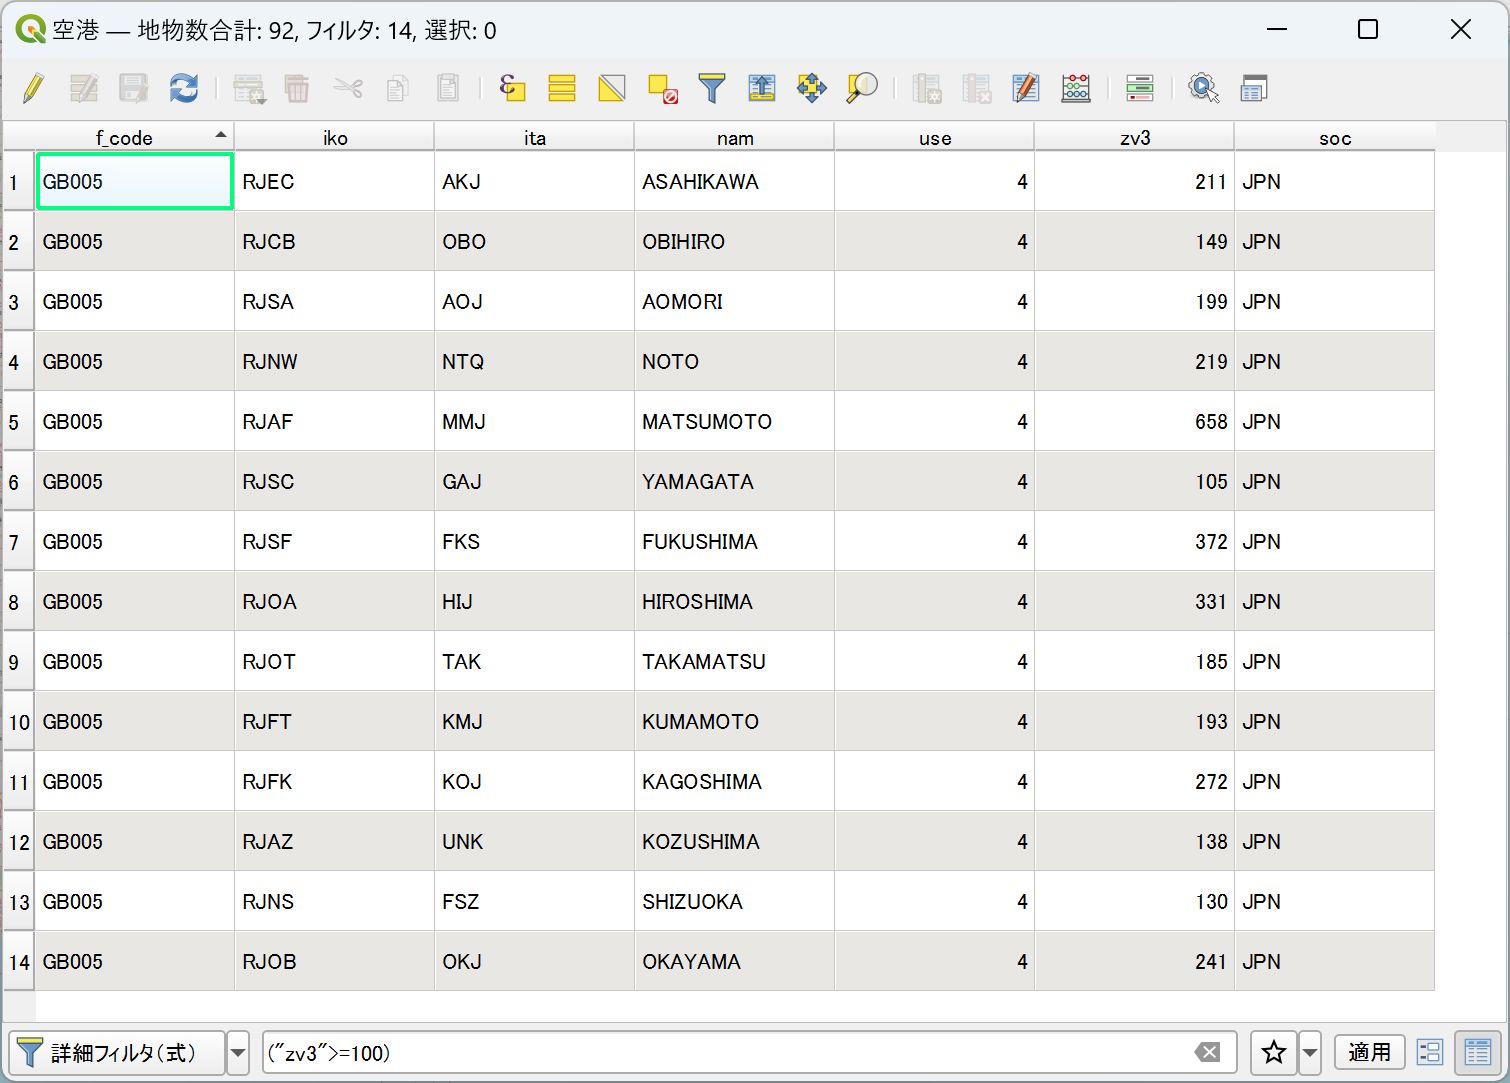
Task: Click the iko column header
Action: pyautogui.click(x=335, y=138)
